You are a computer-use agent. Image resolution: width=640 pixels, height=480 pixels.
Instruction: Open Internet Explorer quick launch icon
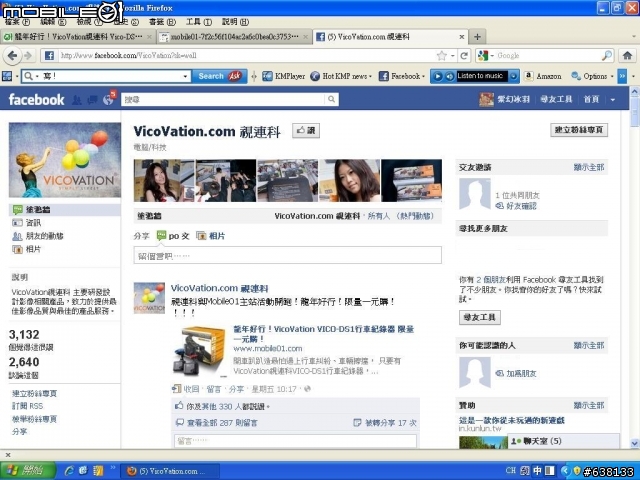point(69,471)
